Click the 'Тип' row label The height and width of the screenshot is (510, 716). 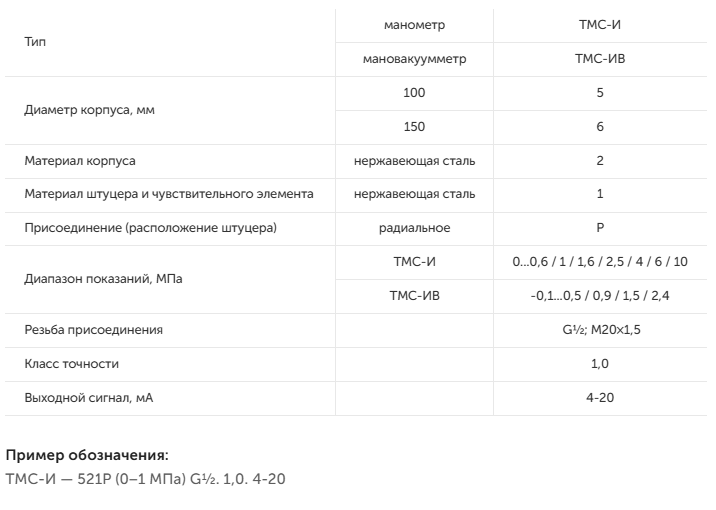coord(35,42)
